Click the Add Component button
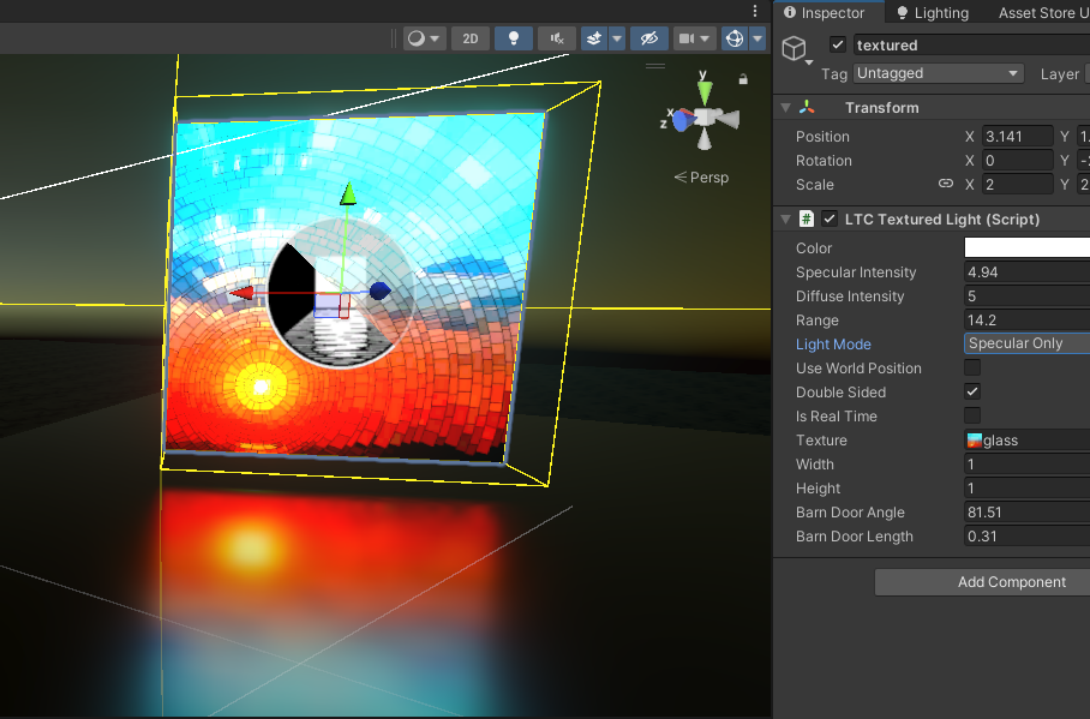This screenshot has height=719, width=1090. click(1011, 582)
